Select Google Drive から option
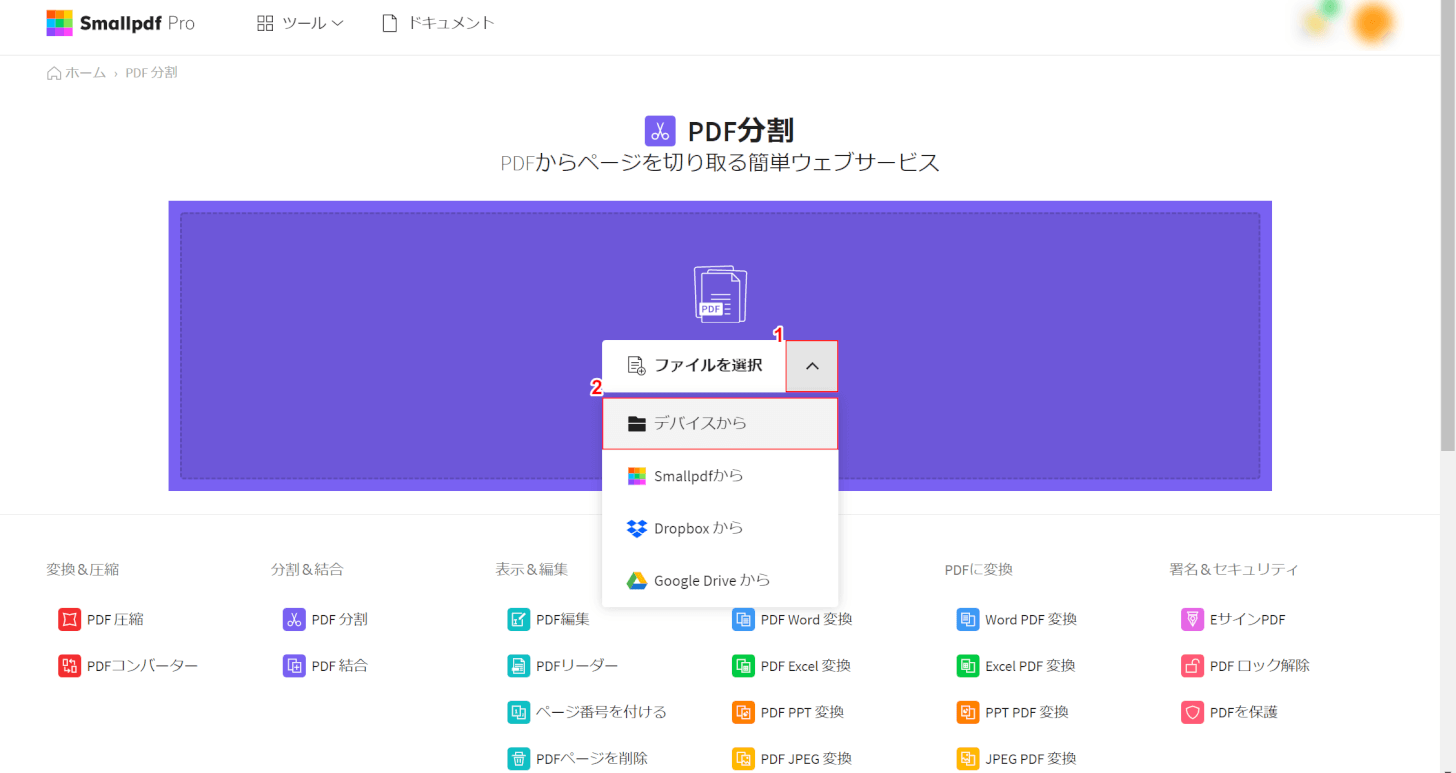Screen dimensions: 1456x773 720,580
